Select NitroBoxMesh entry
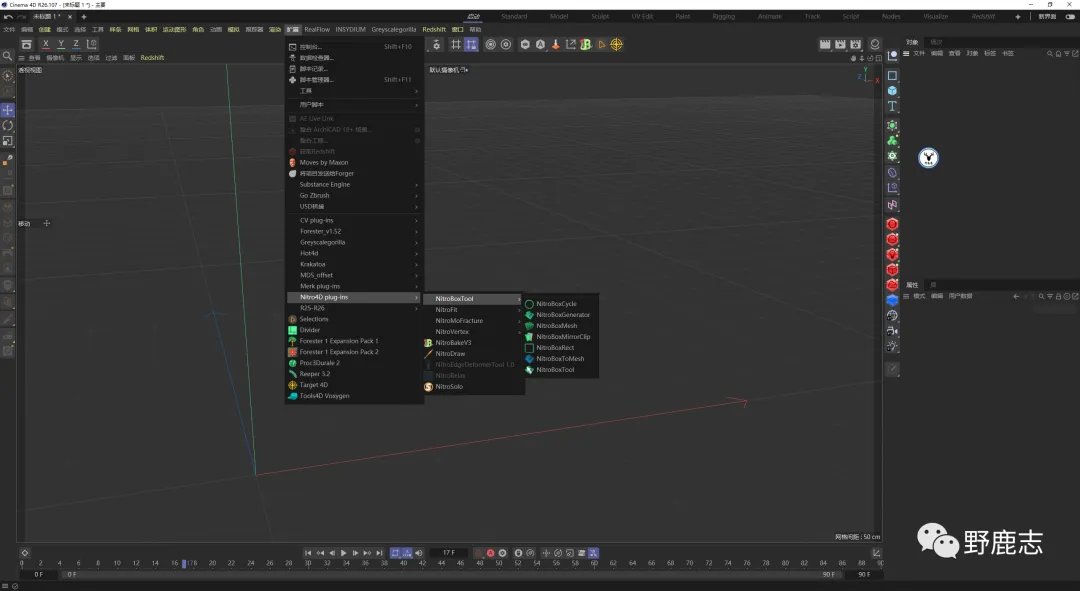Viewport: 1080px width, 591px height. (560, 326)
